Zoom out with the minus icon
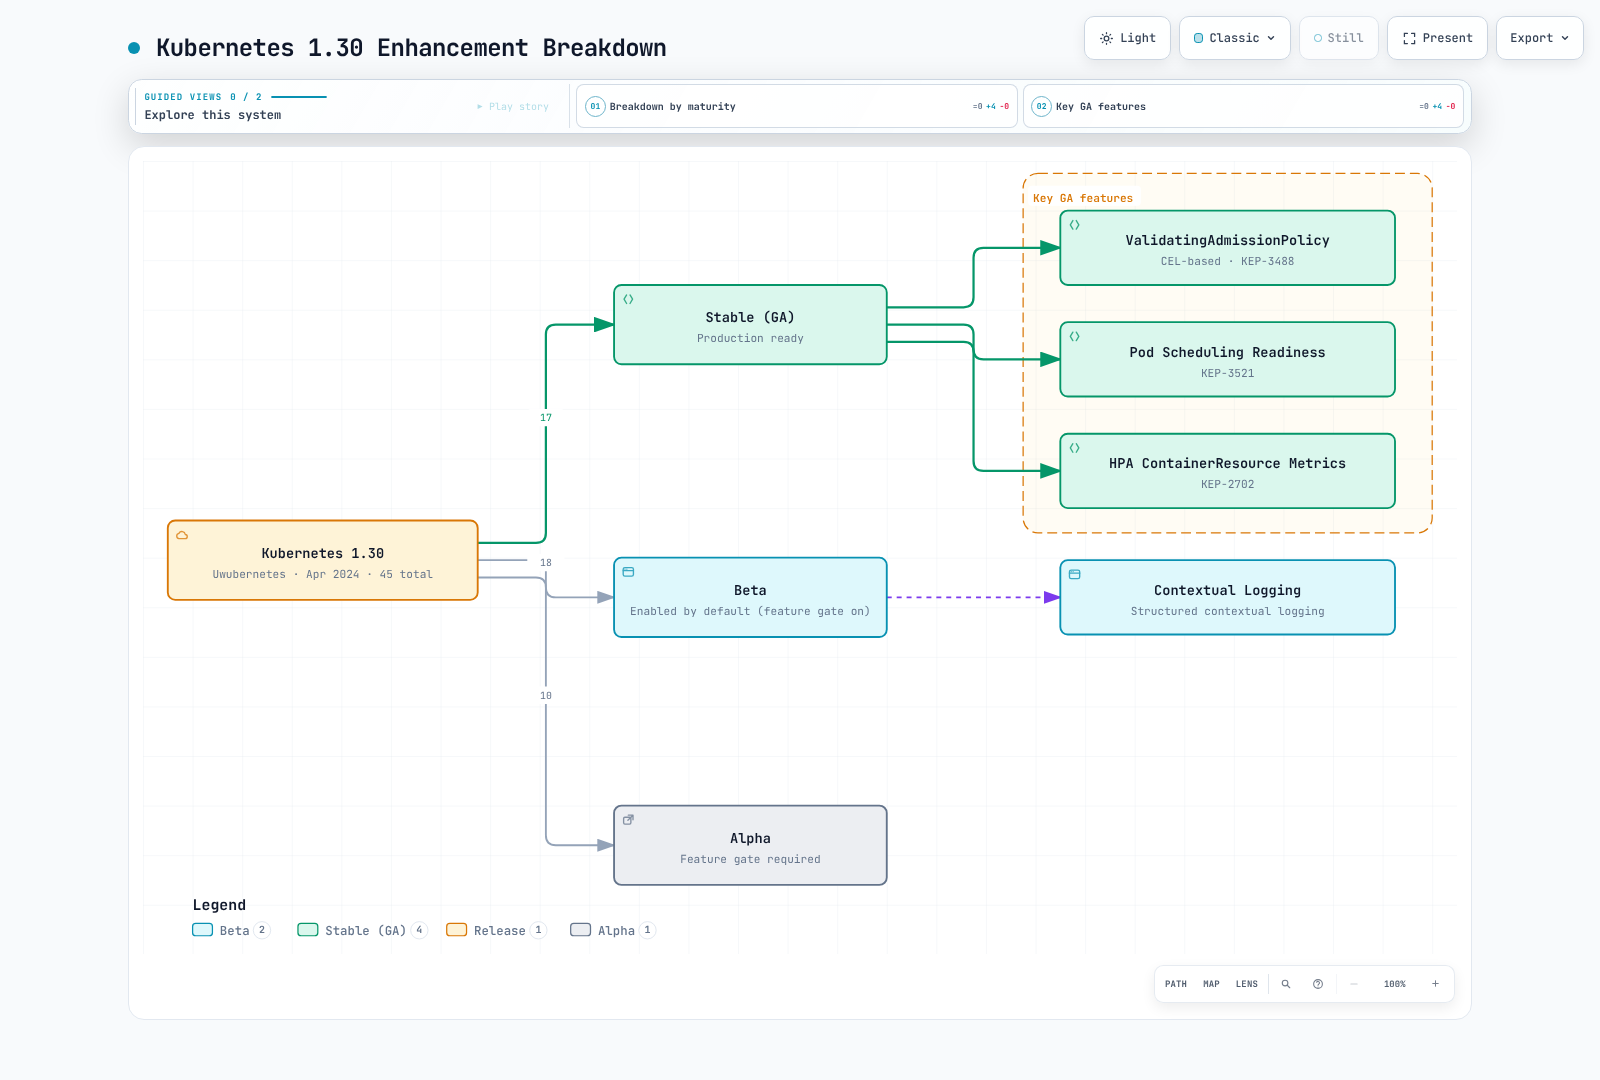The height and width of the screenshot is (1080, 1600). 1353,984
